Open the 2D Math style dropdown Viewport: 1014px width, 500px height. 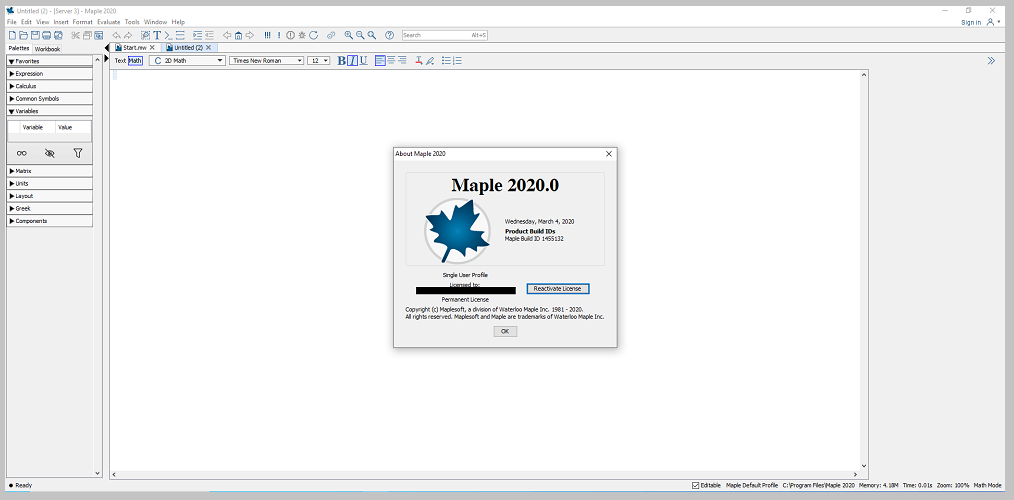pos(187,60)
